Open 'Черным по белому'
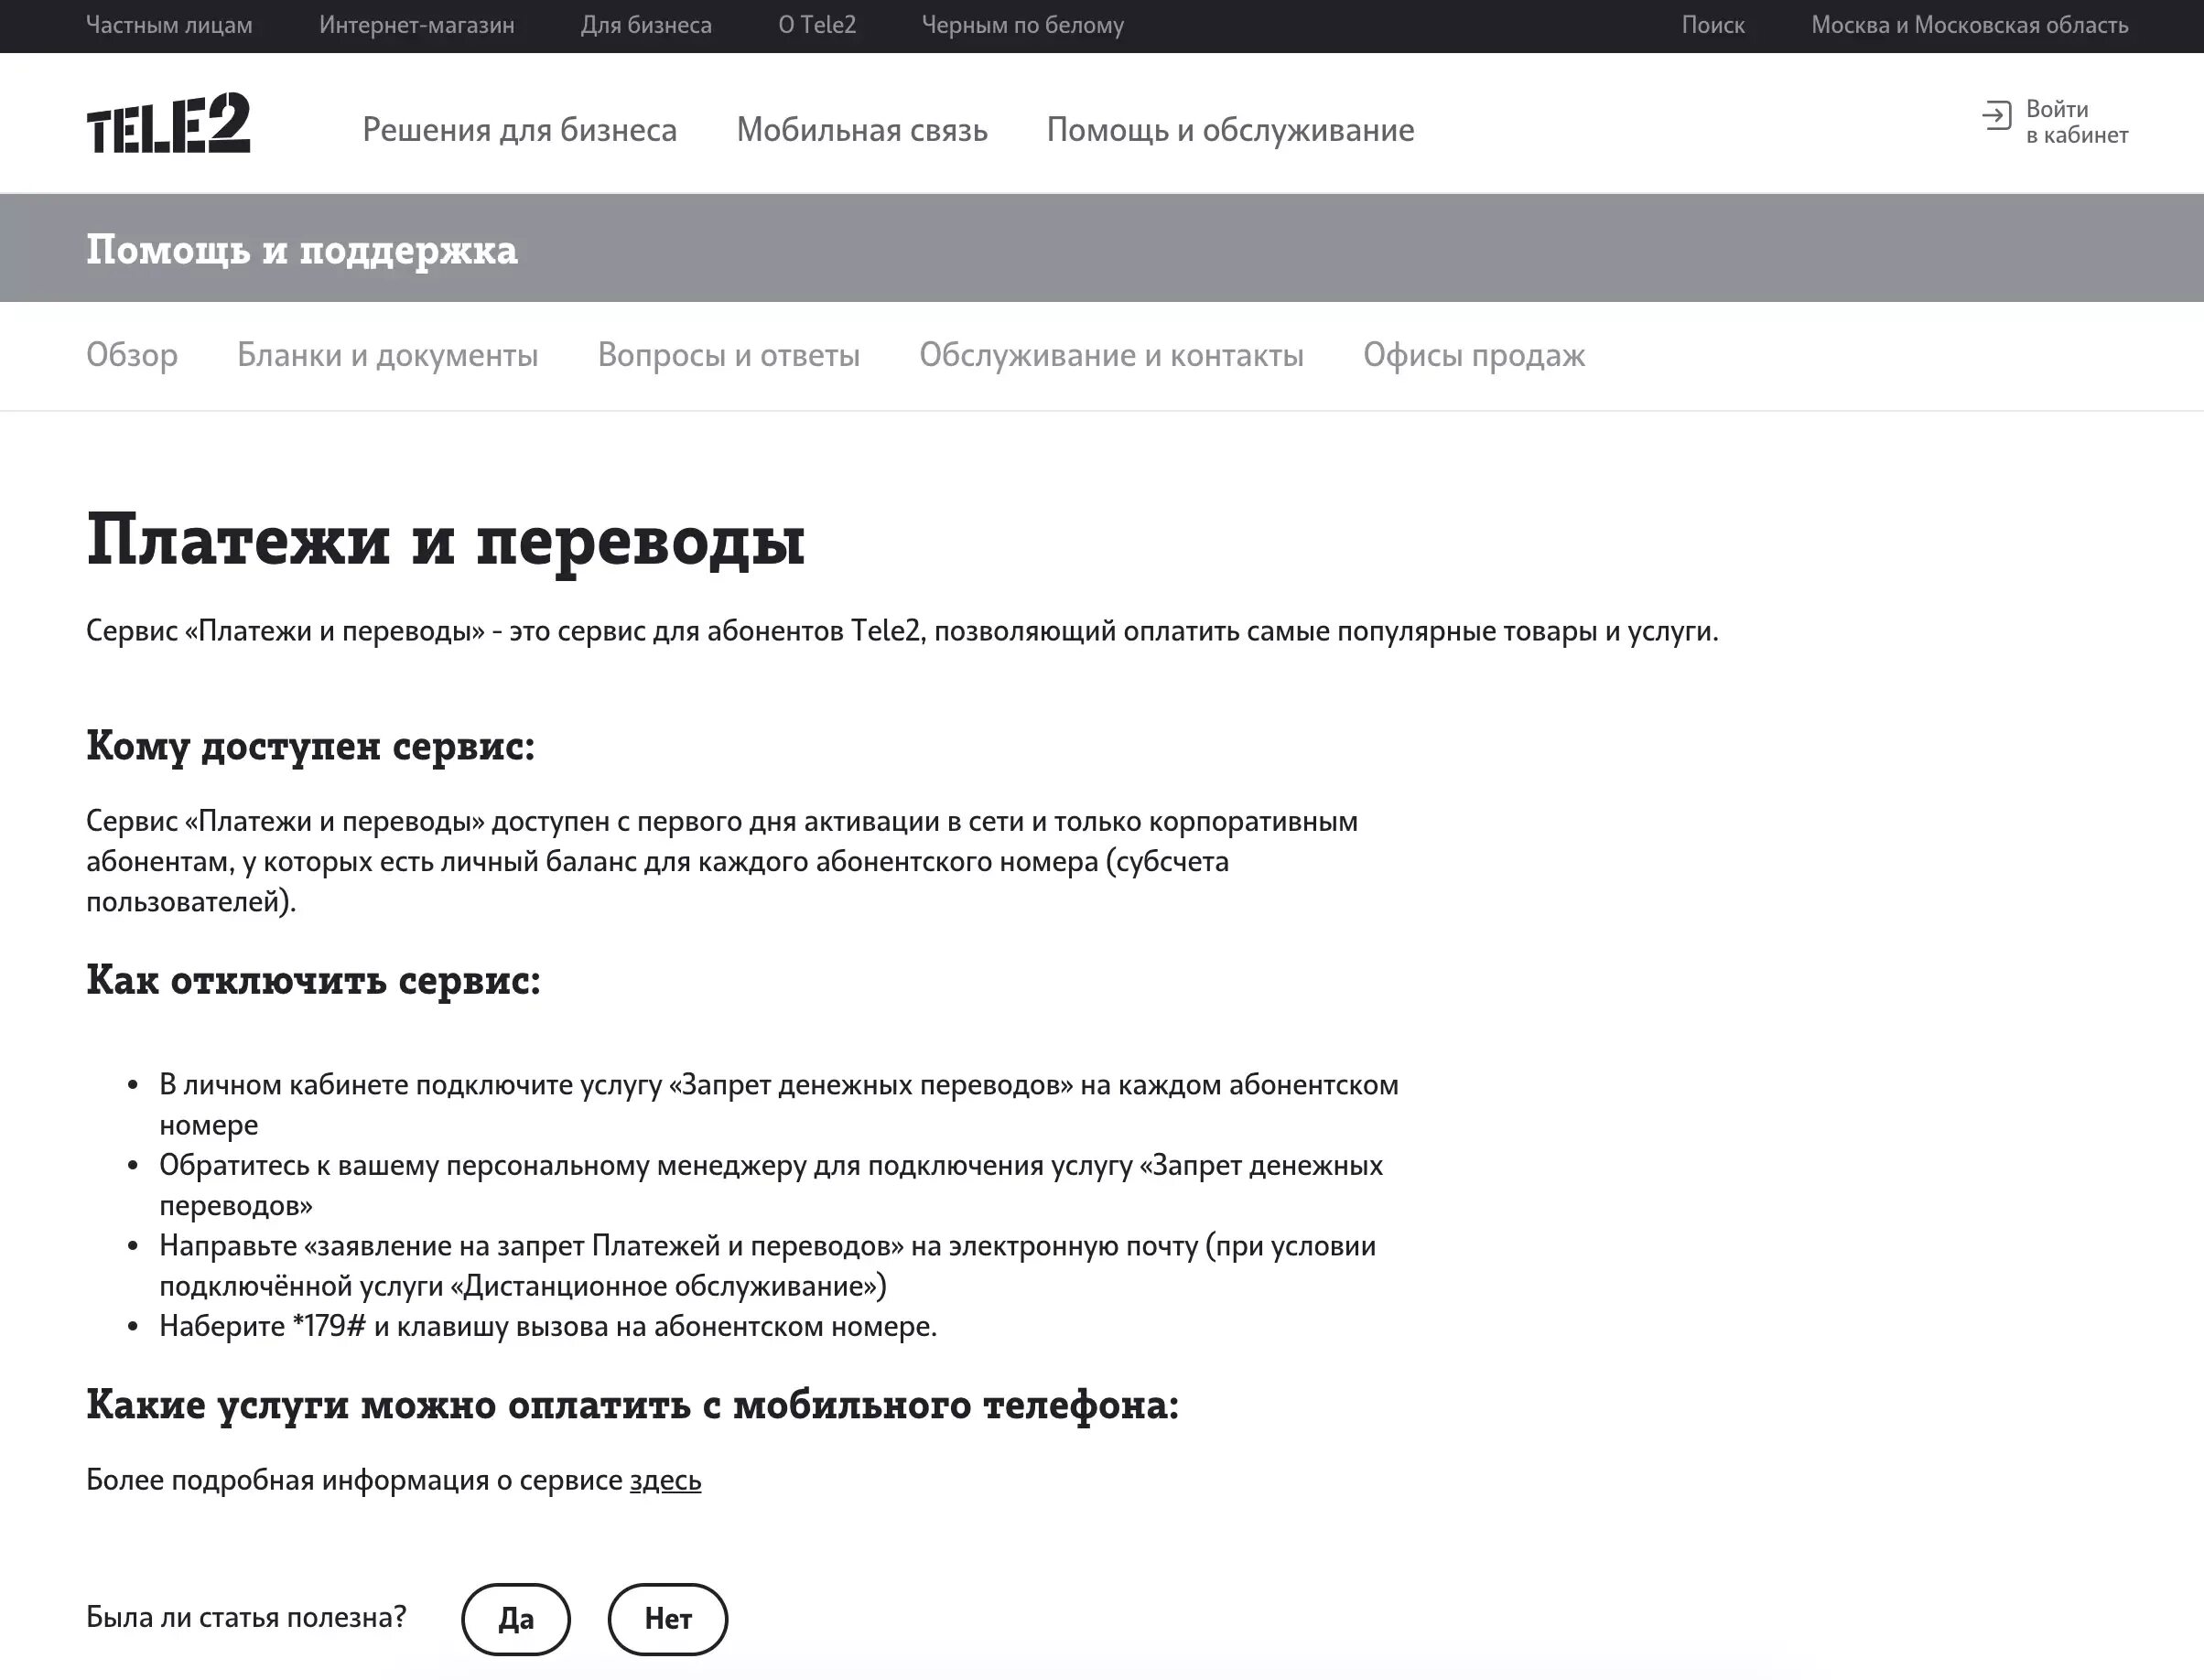2204x1680 pixels. (1022, 25)
